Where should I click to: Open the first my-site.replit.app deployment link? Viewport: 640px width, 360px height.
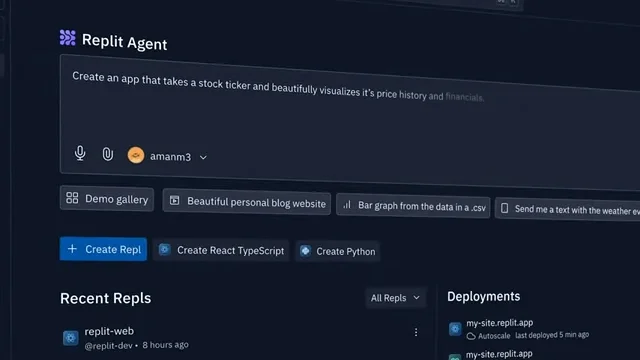(x=500, y=323)
